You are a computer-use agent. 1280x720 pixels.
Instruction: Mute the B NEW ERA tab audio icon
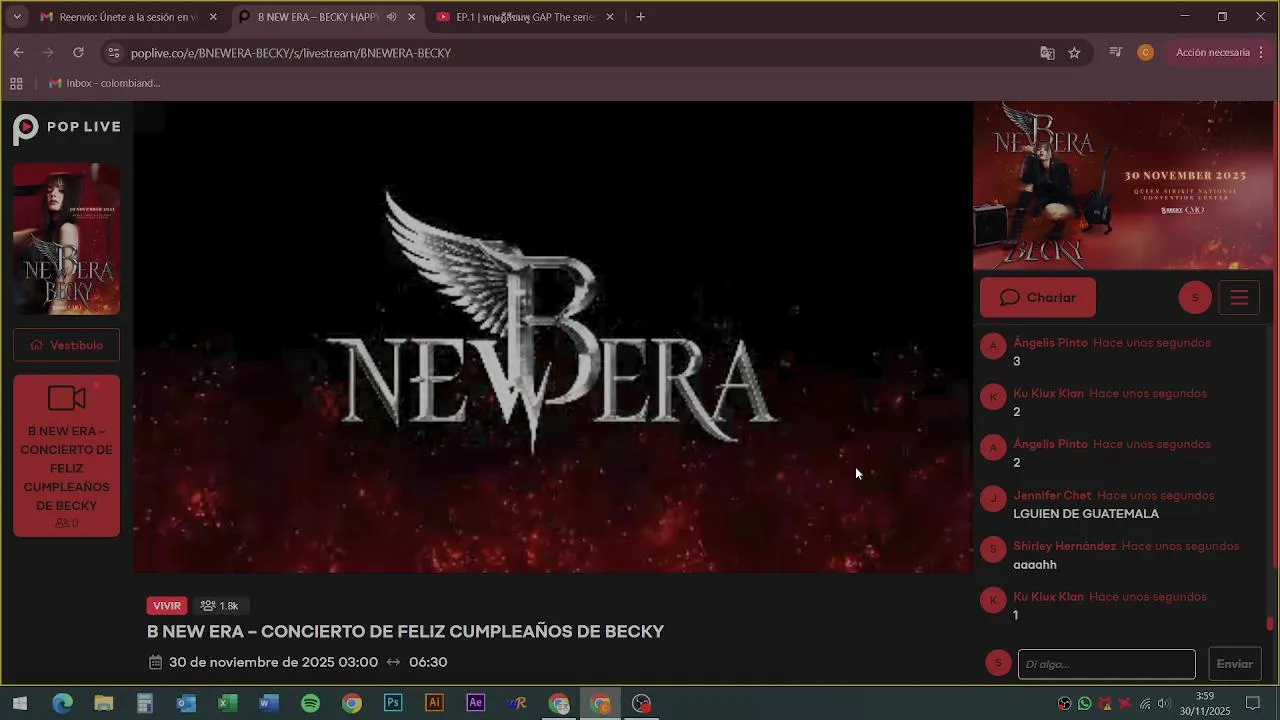(x=391, y=17)
